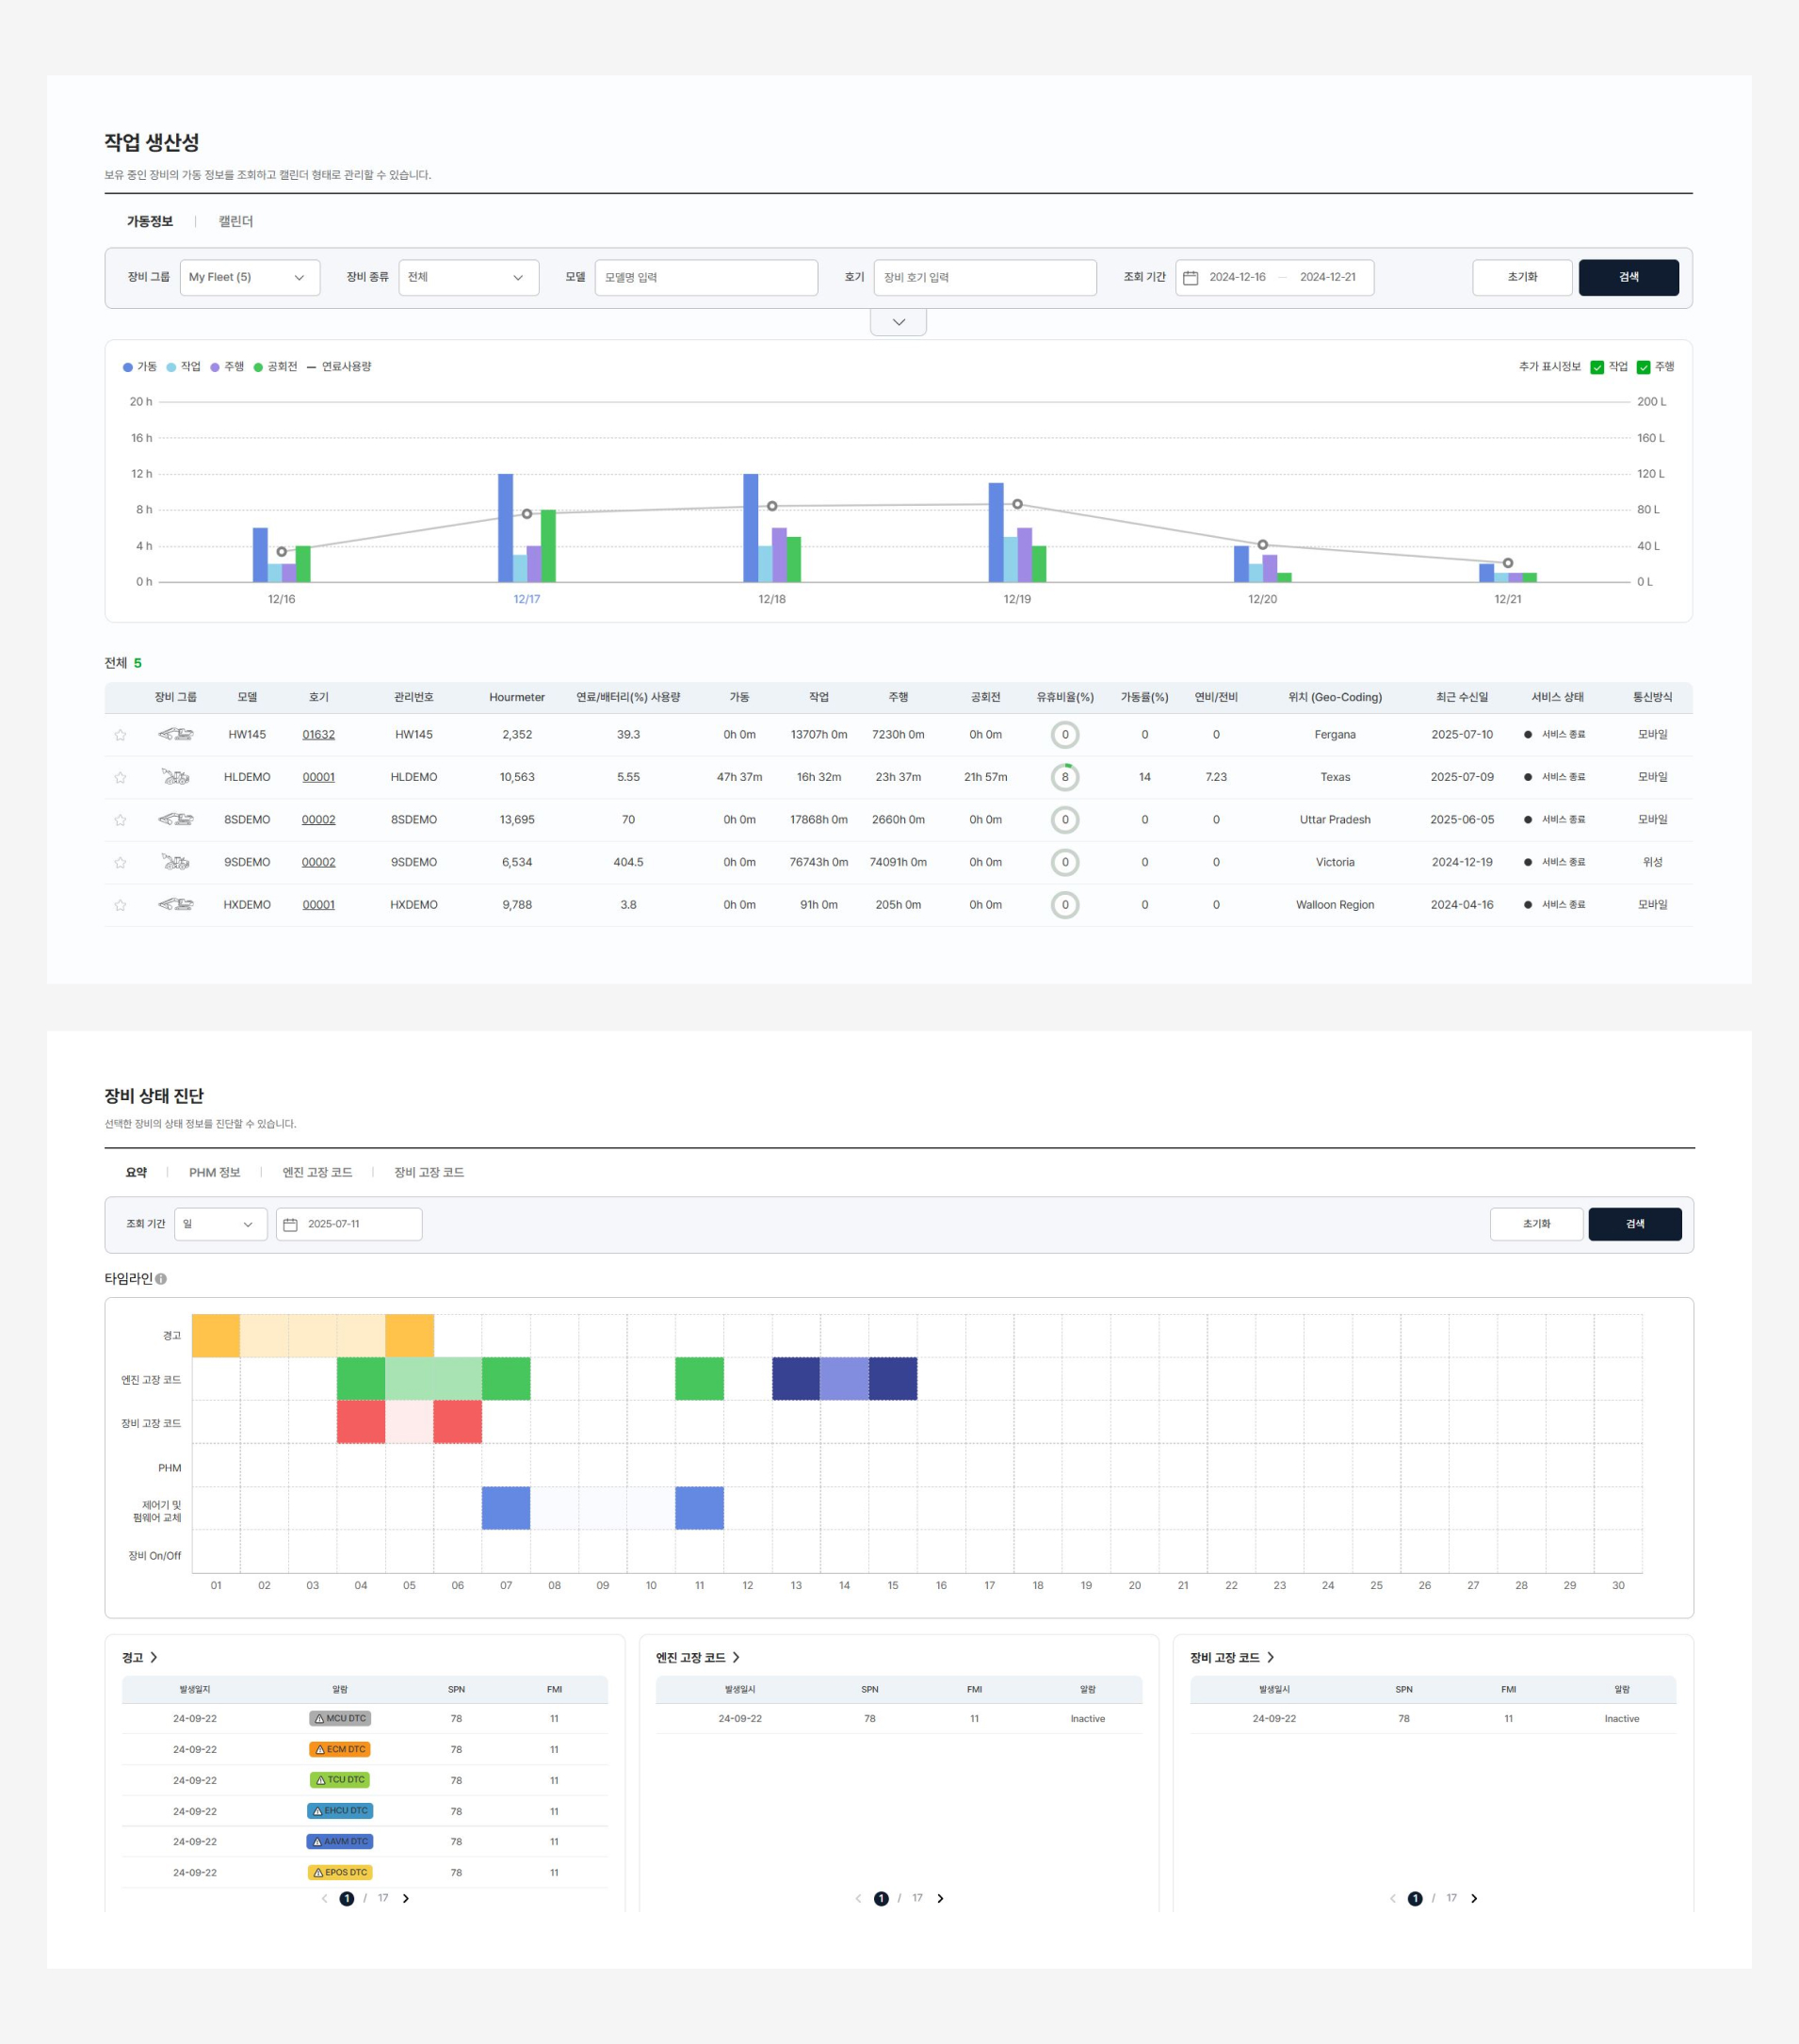
Task: Uncheck the 주행 additional display checkbox
Action: 1643,367
